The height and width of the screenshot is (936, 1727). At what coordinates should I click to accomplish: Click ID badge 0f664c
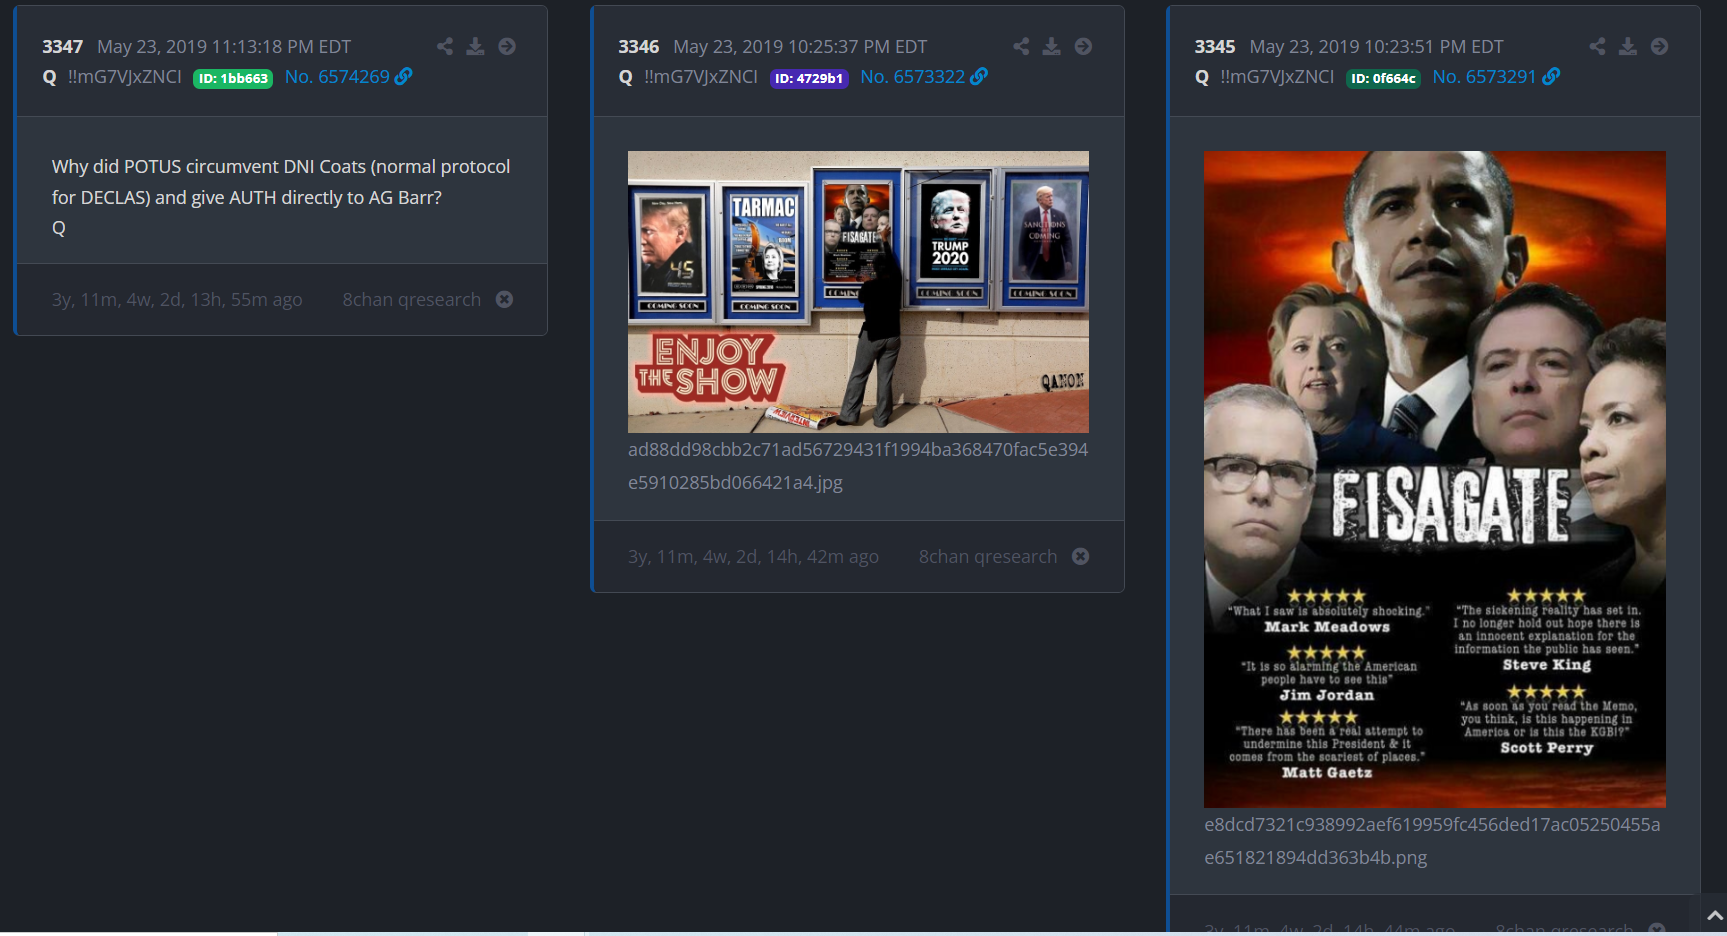[1383, 78]
